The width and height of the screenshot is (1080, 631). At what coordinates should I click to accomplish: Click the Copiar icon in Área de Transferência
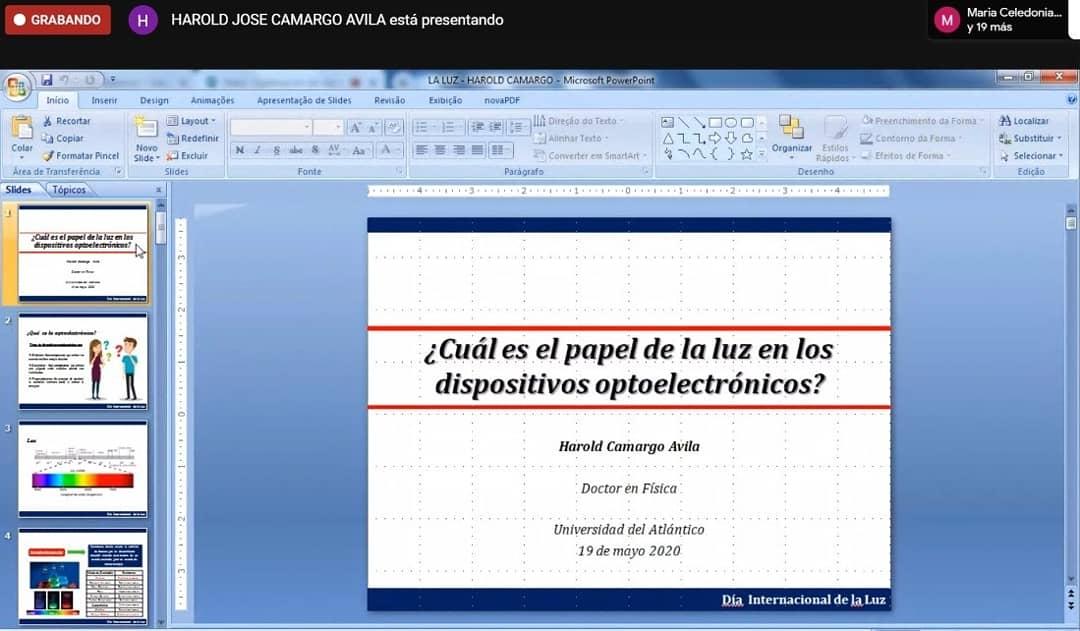48,137
